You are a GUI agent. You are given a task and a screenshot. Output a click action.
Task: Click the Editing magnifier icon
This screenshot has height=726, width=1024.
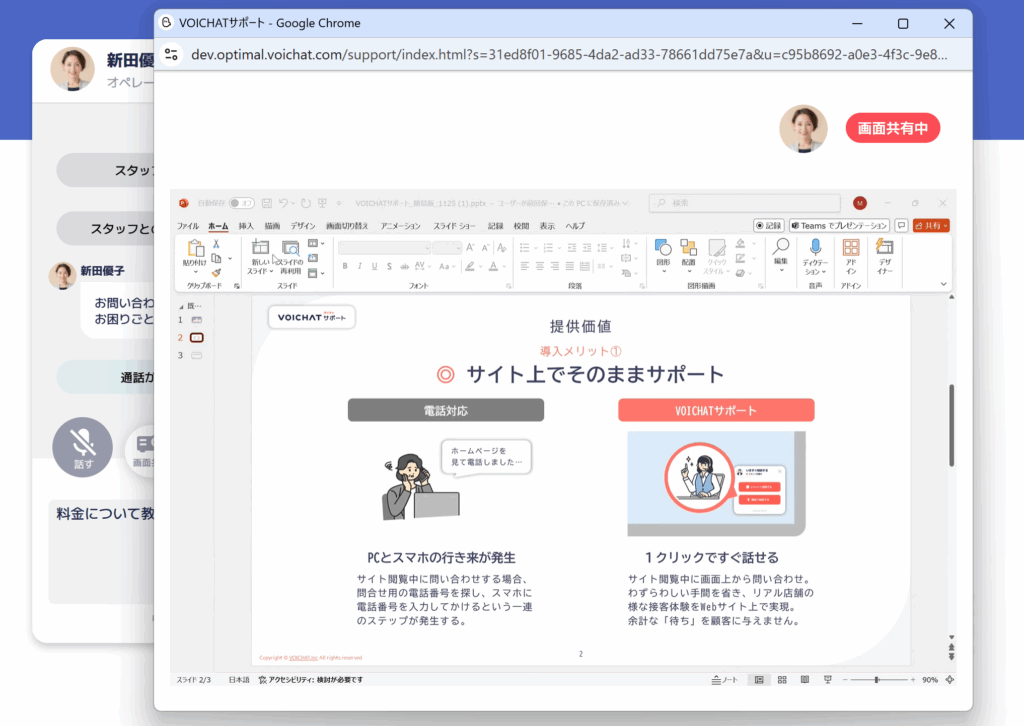pos(781,247)
